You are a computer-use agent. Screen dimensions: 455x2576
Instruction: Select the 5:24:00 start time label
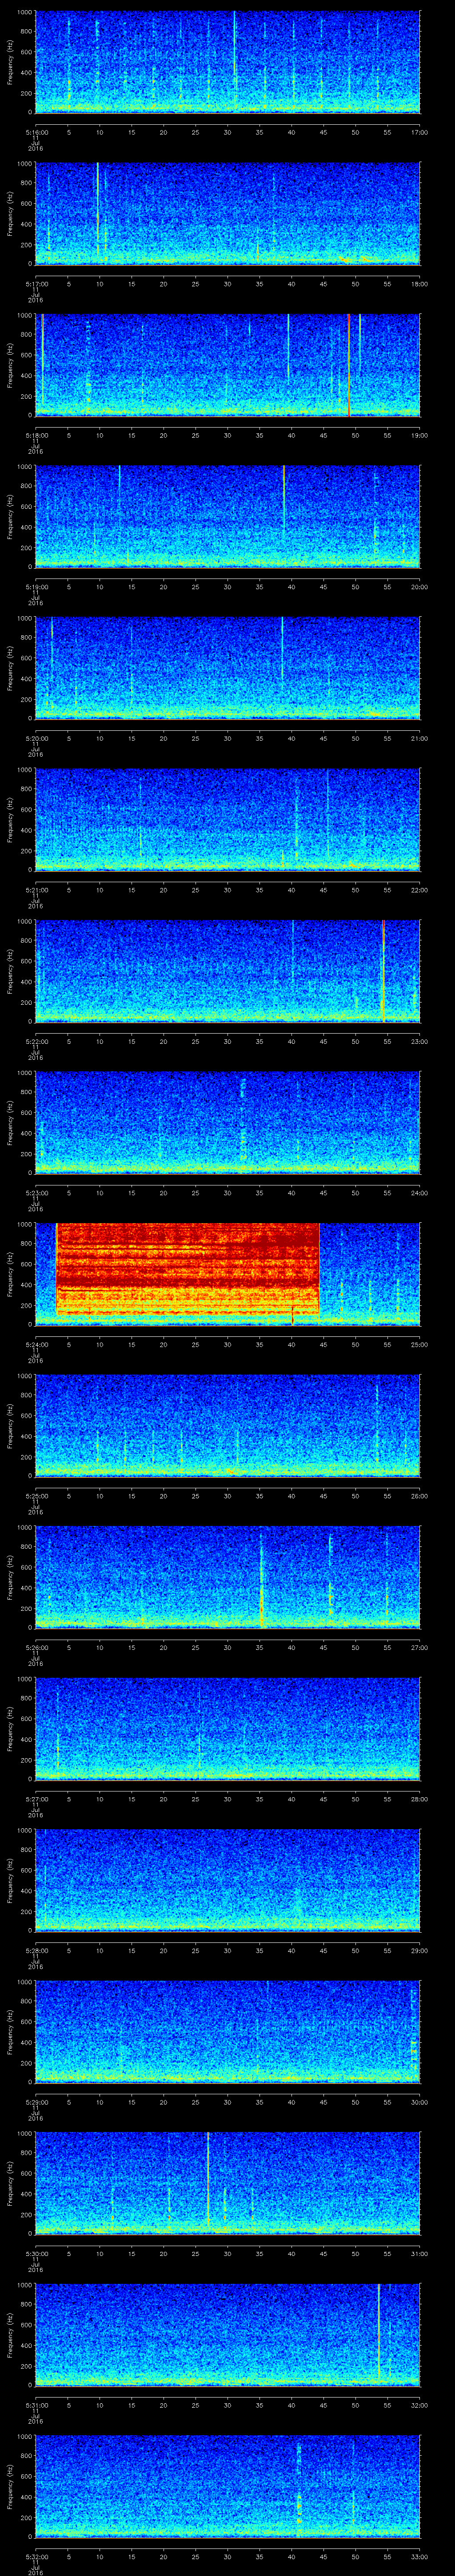tap(36, 1344)
